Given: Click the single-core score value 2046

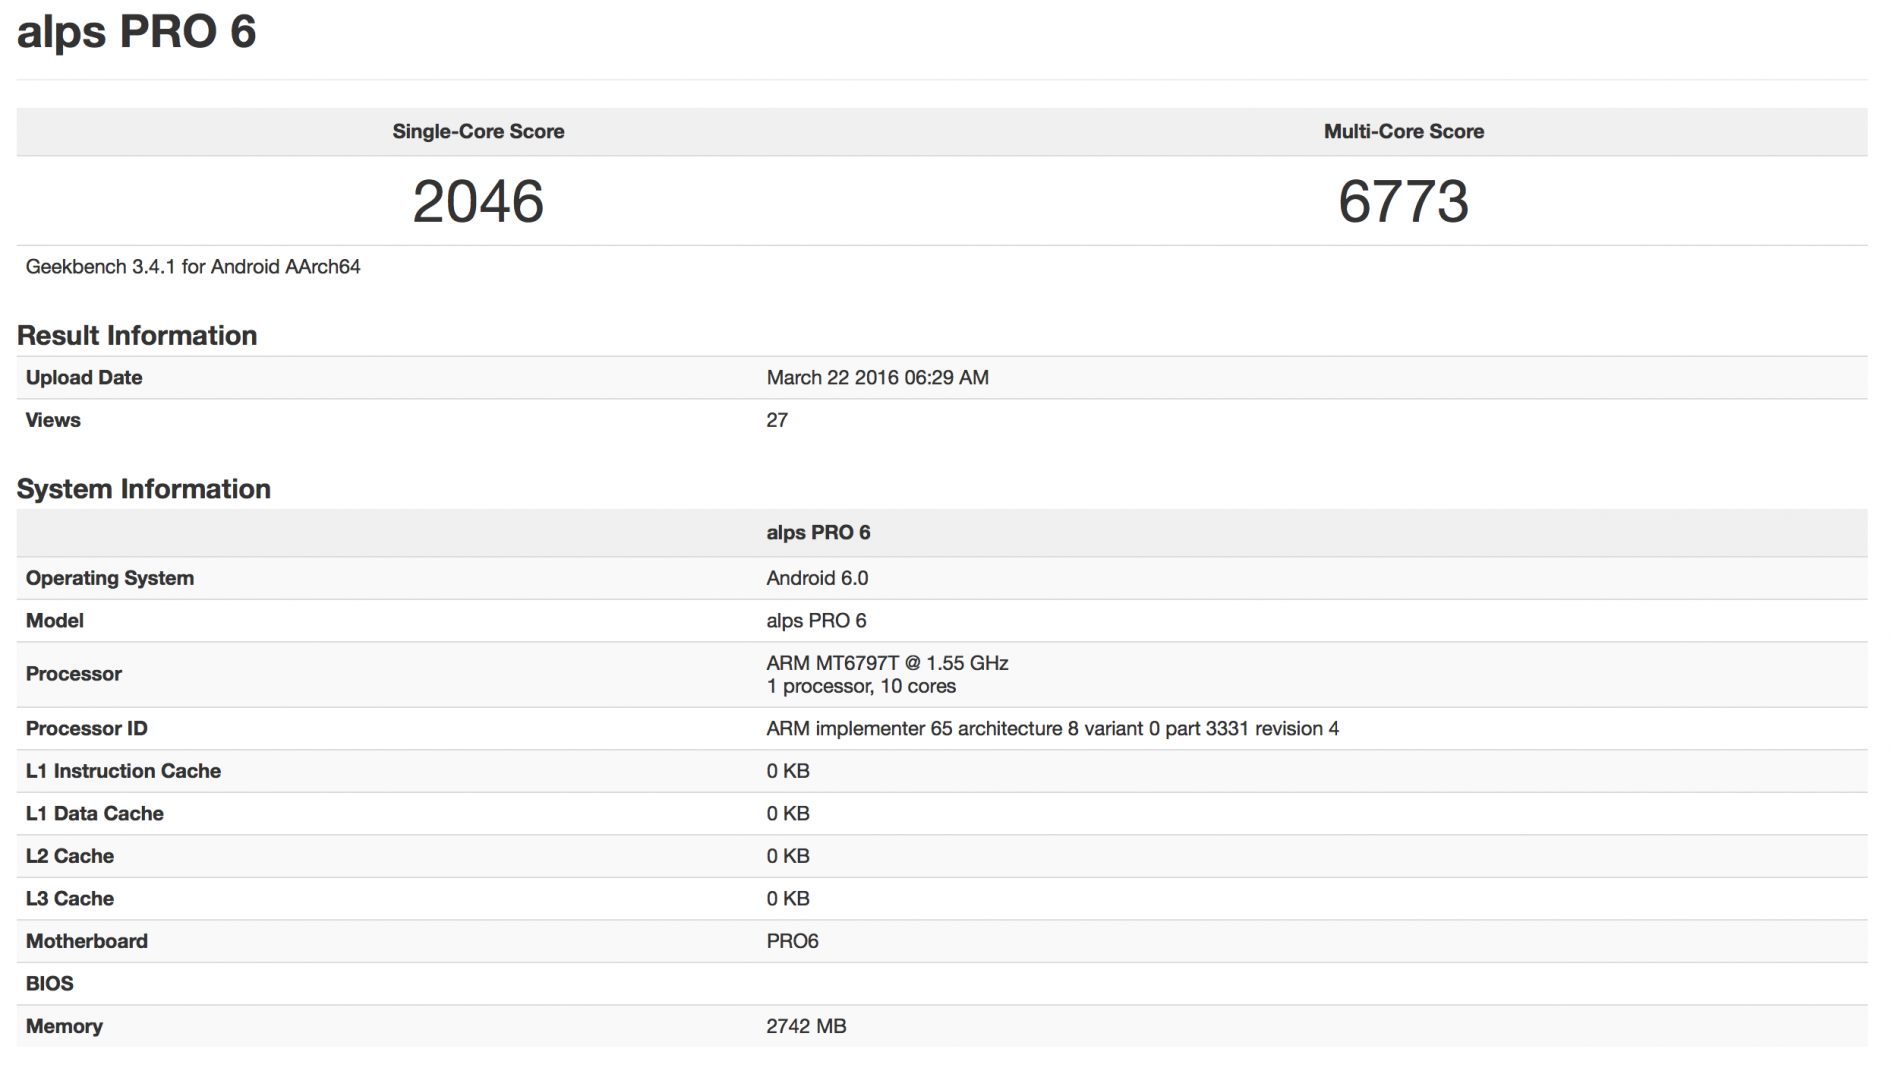Looking at the screenshot, I should [x=478, y=201].
